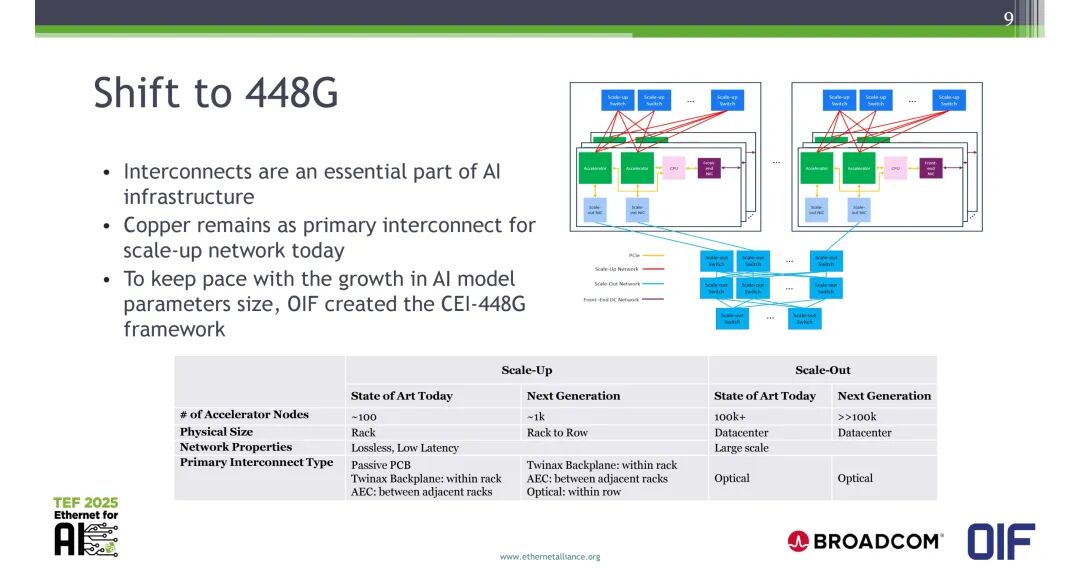Click the pink CPU block in the left server diagram
Viewport: 1080px width, 568px height.
tap(674, 168)
